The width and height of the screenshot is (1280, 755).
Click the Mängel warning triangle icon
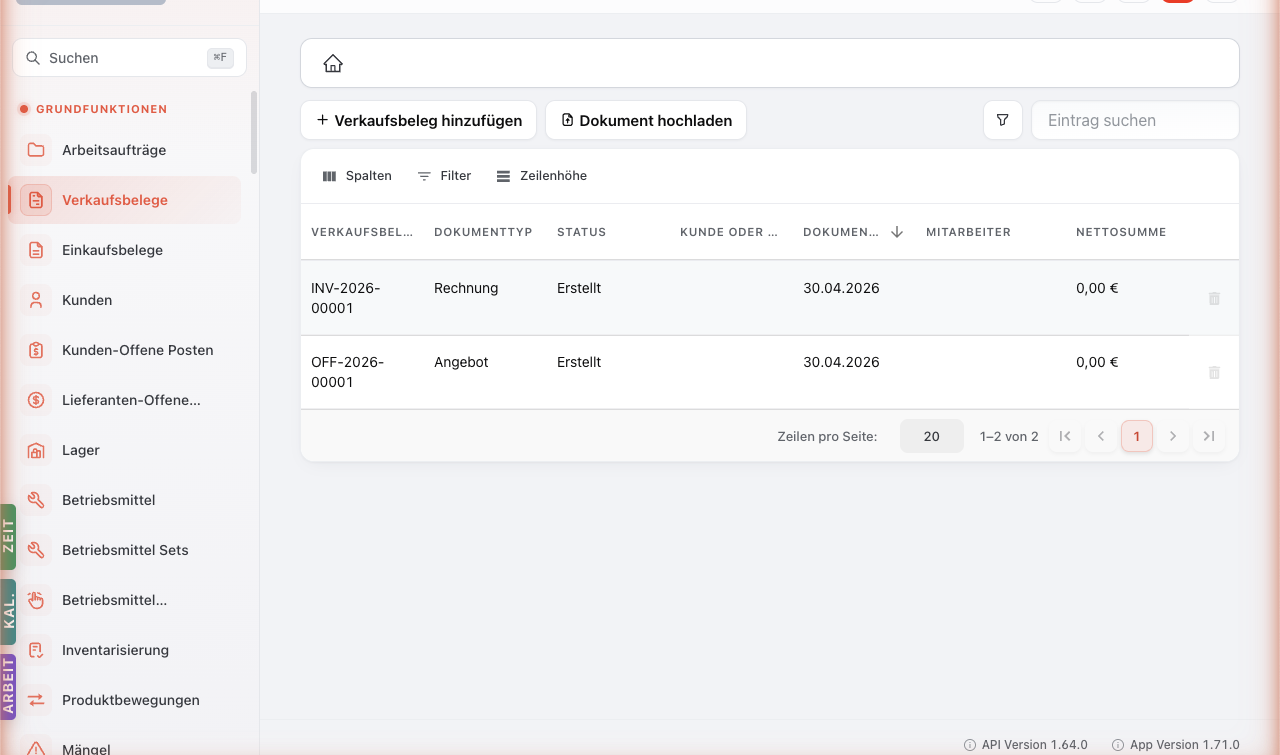(x=36, y=748)
